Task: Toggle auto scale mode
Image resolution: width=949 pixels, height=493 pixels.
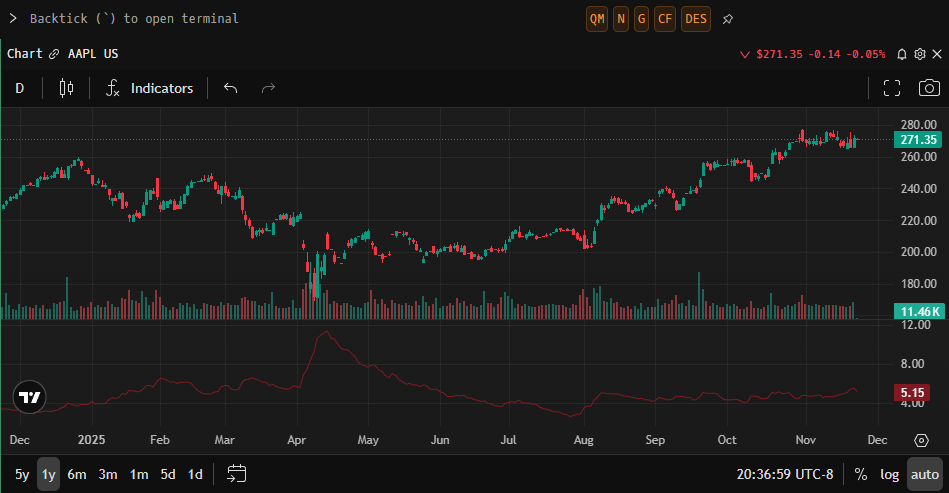Action: pyautogui.click(x=925, y=474)
